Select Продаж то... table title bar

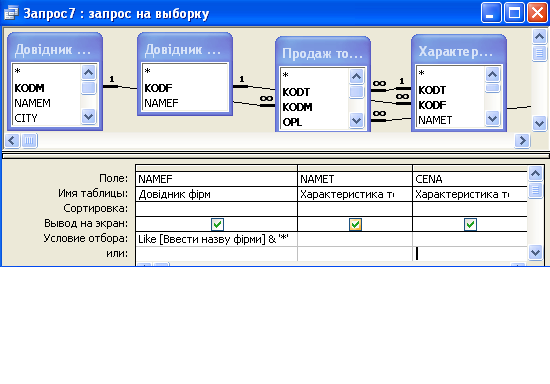point(323,53)
